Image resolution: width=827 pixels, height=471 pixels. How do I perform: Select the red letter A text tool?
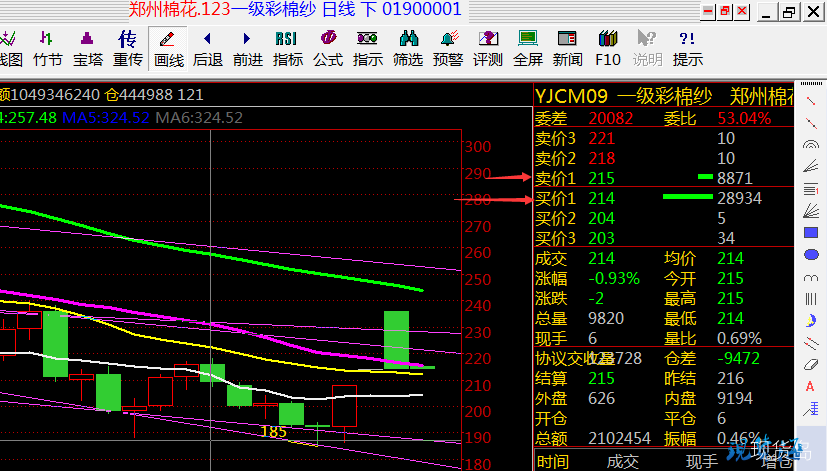click(811, 386)
